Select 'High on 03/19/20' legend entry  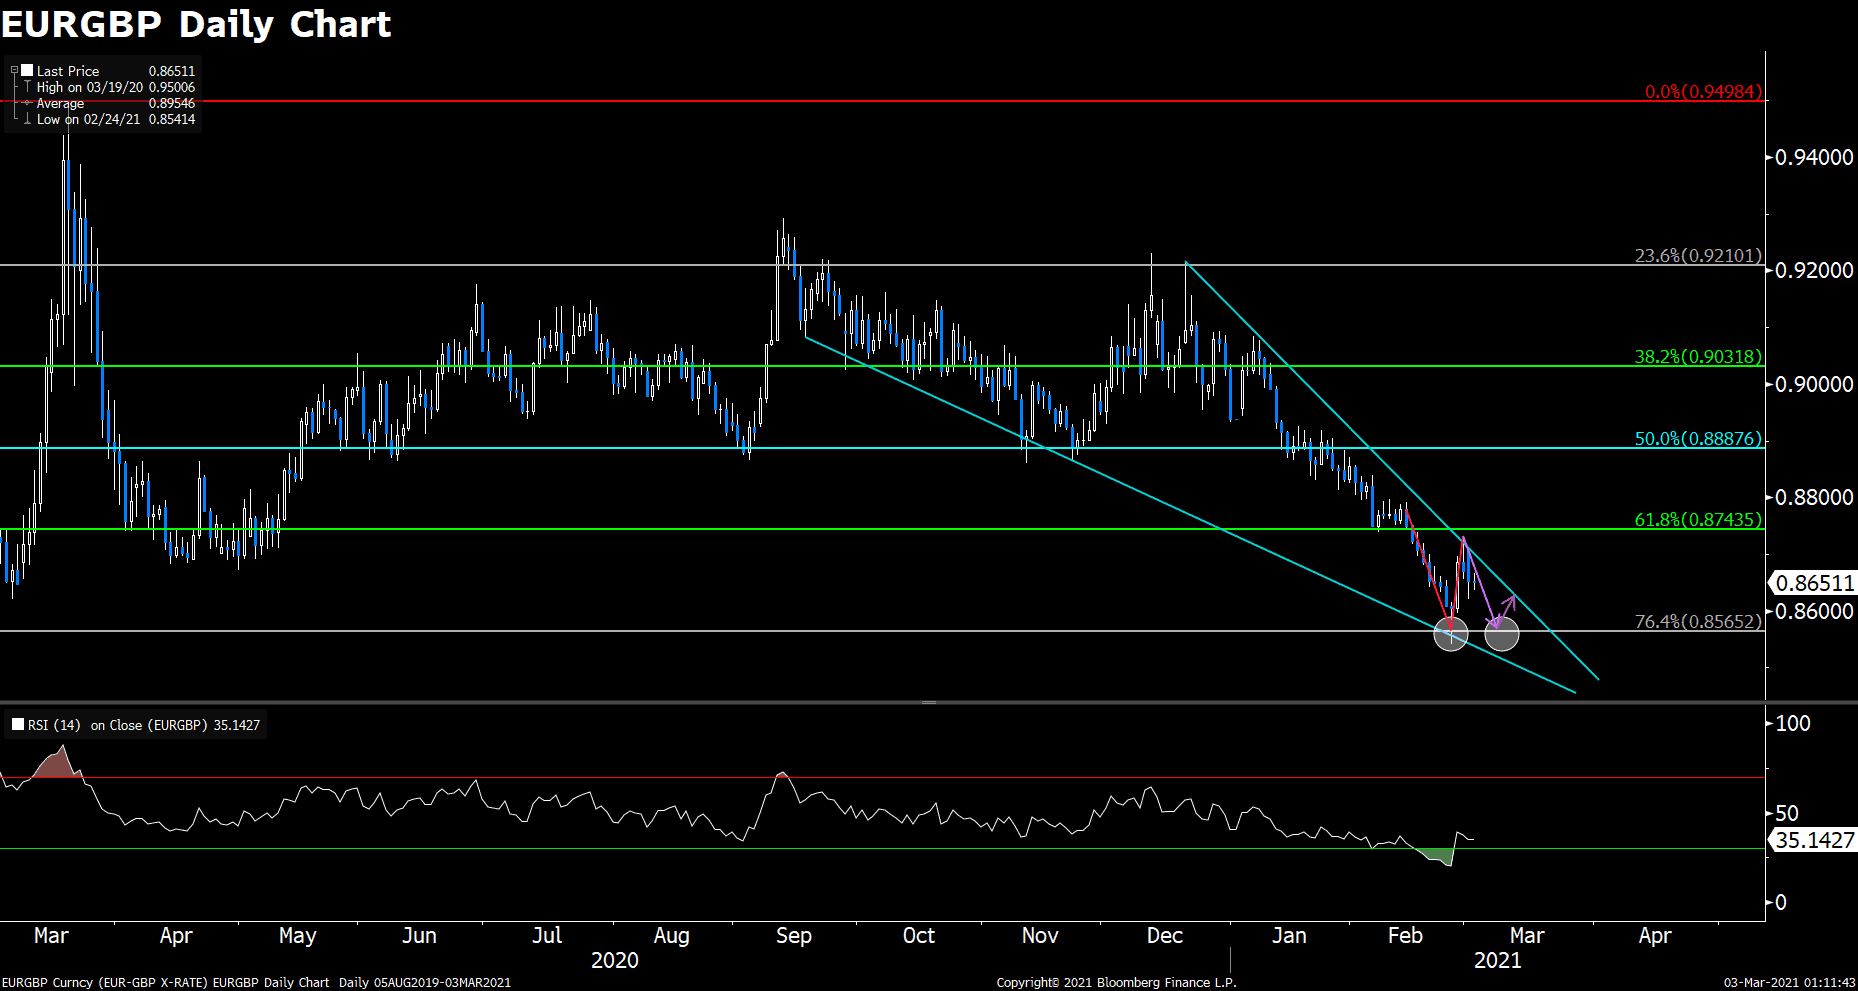tap(90, 87)
